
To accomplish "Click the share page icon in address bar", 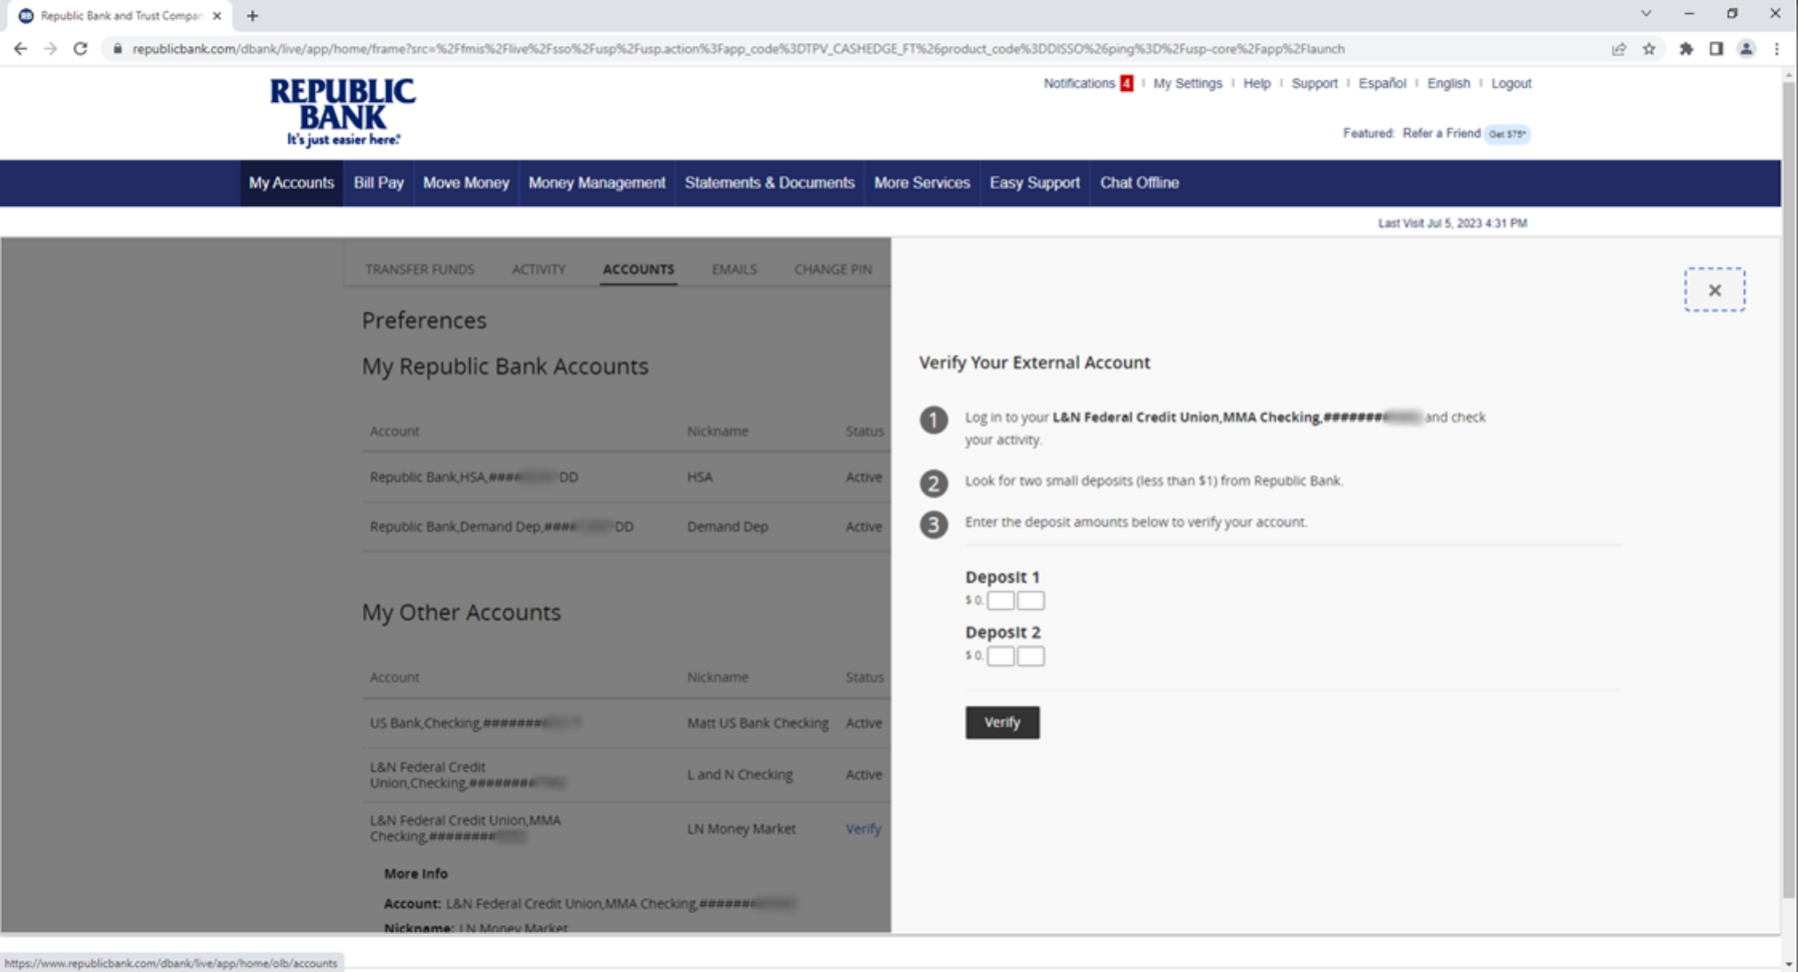I will tap(1618, 48).
